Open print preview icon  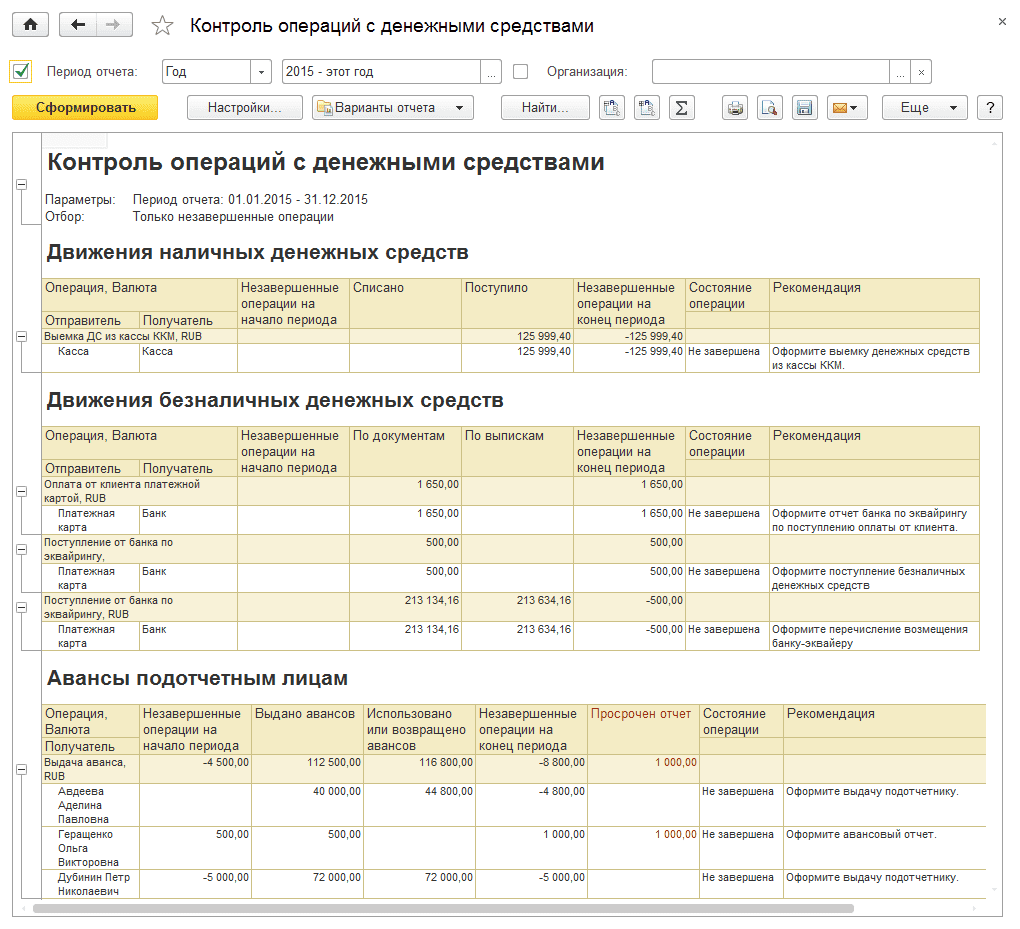coord(769,108)
